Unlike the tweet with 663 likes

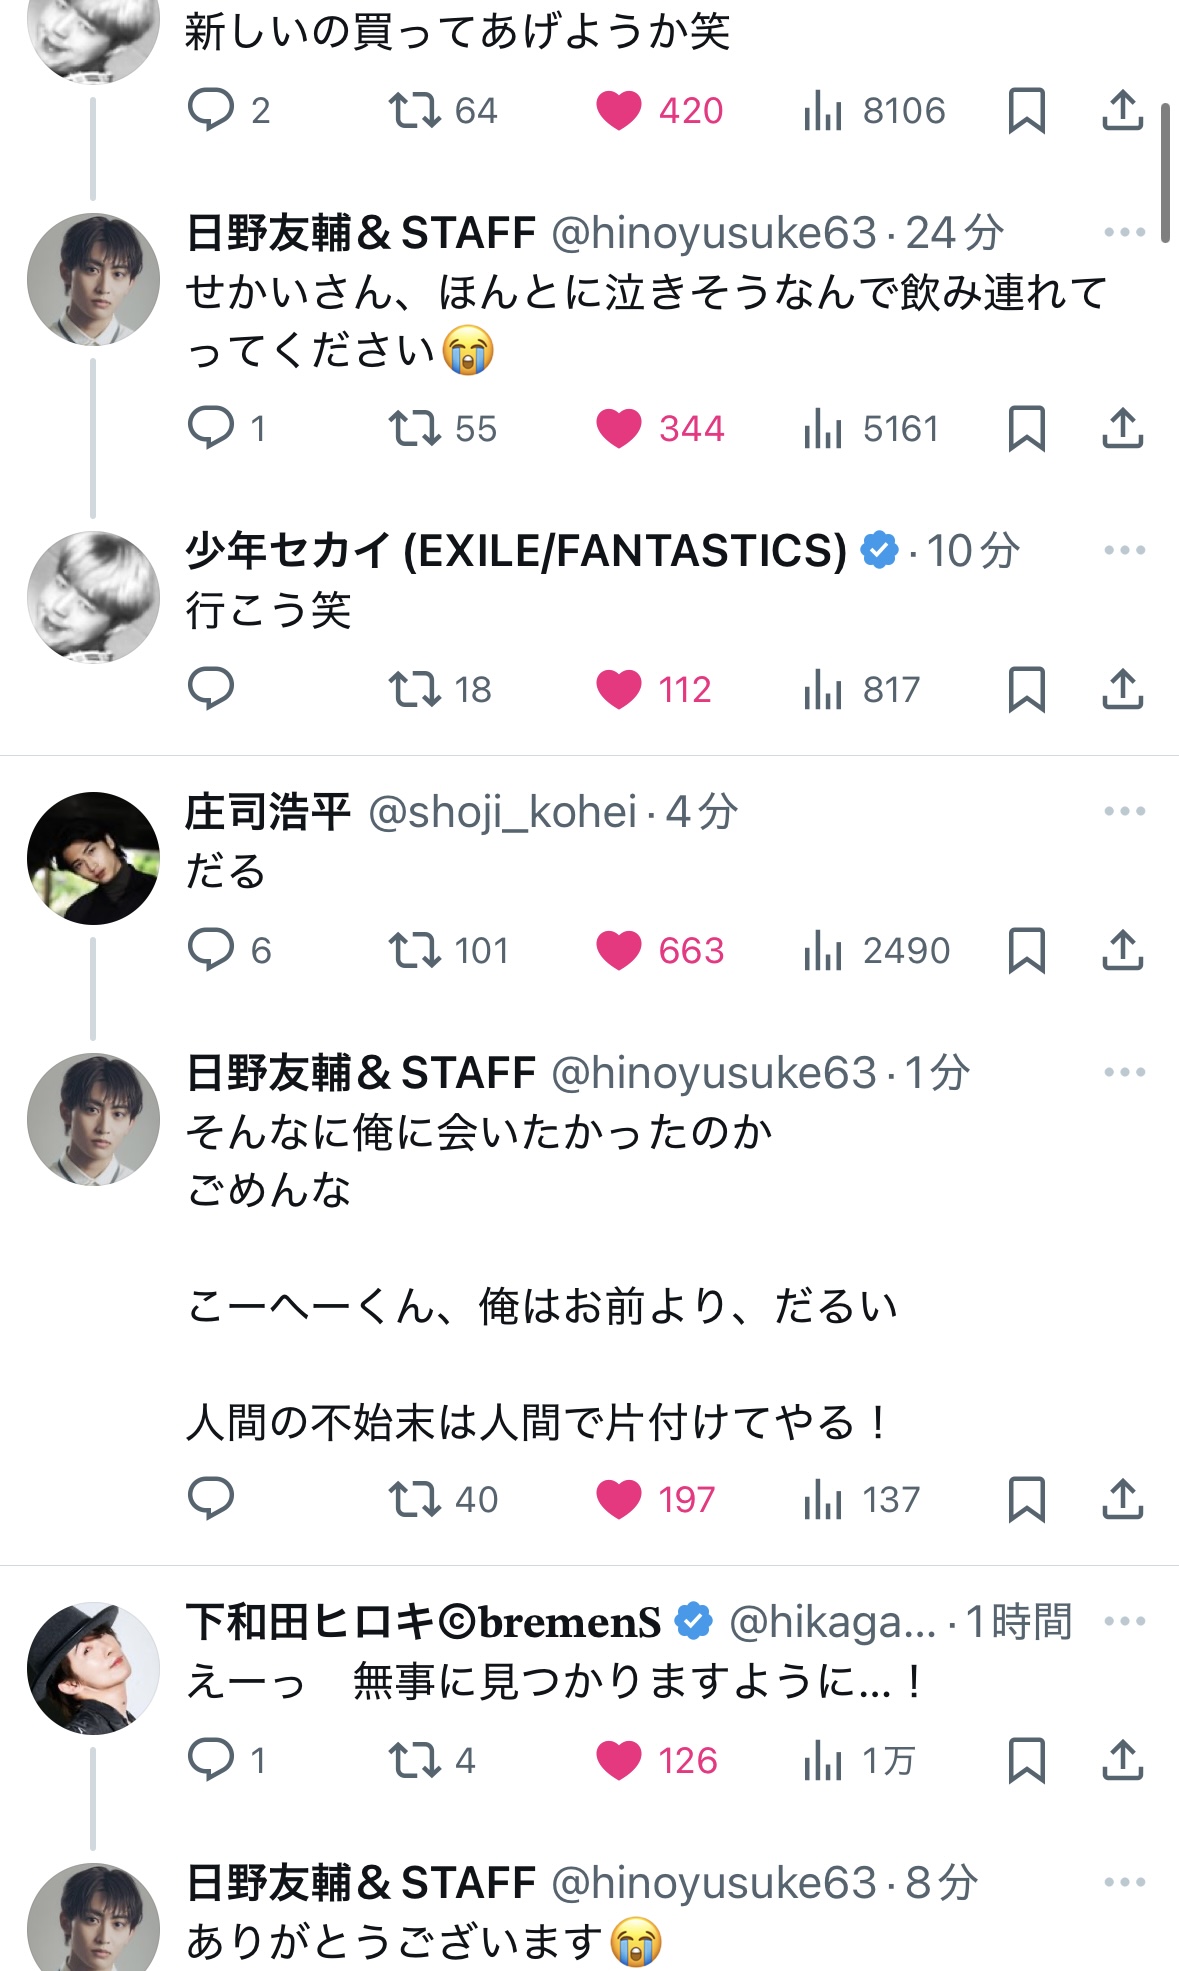click(x=619, y=950)
